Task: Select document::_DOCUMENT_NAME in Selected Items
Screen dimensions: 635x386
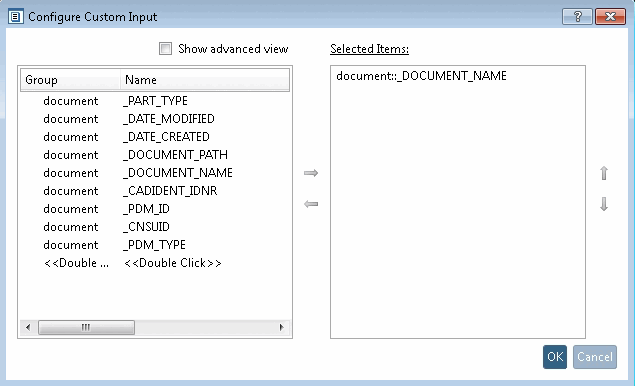Action: pos(421,76)
